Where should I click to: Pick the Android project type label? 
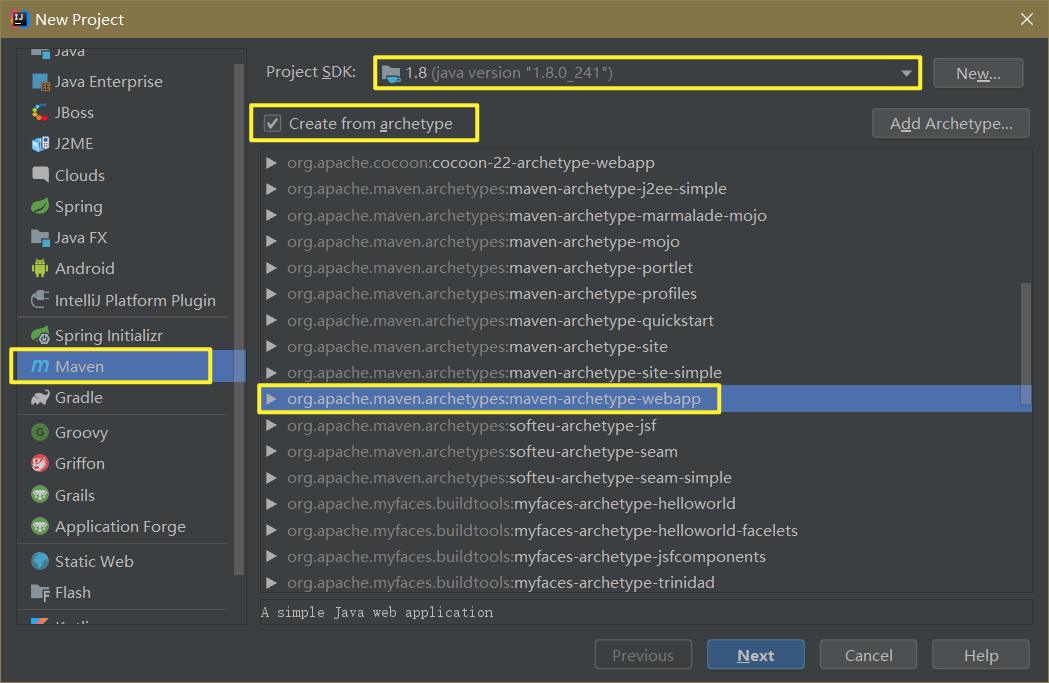(x=84, y=268)
